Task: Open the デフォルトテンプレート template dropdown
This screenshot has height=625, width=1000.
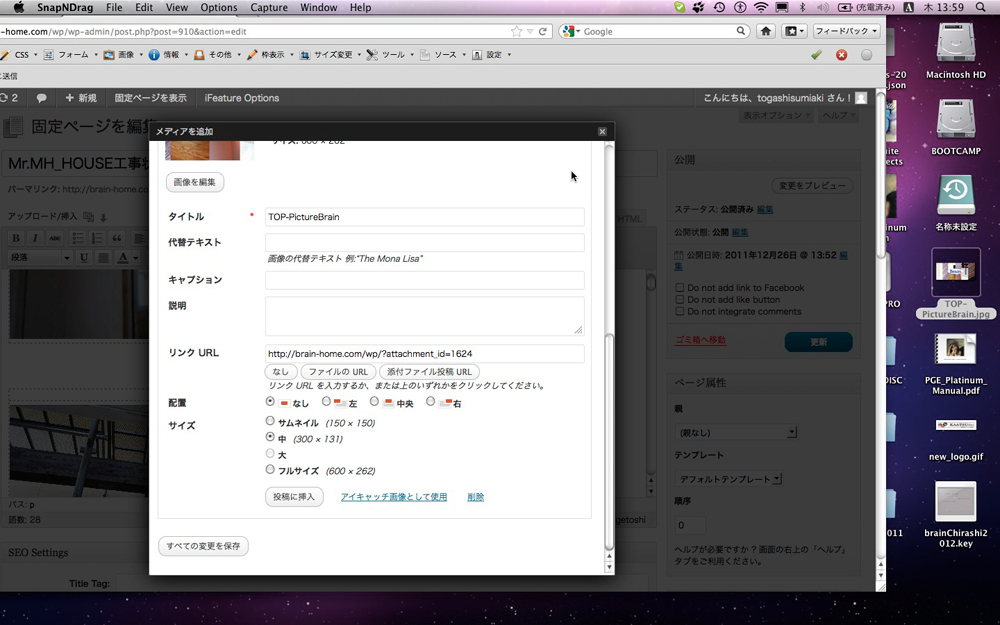Action: click(x=728, y=478)
